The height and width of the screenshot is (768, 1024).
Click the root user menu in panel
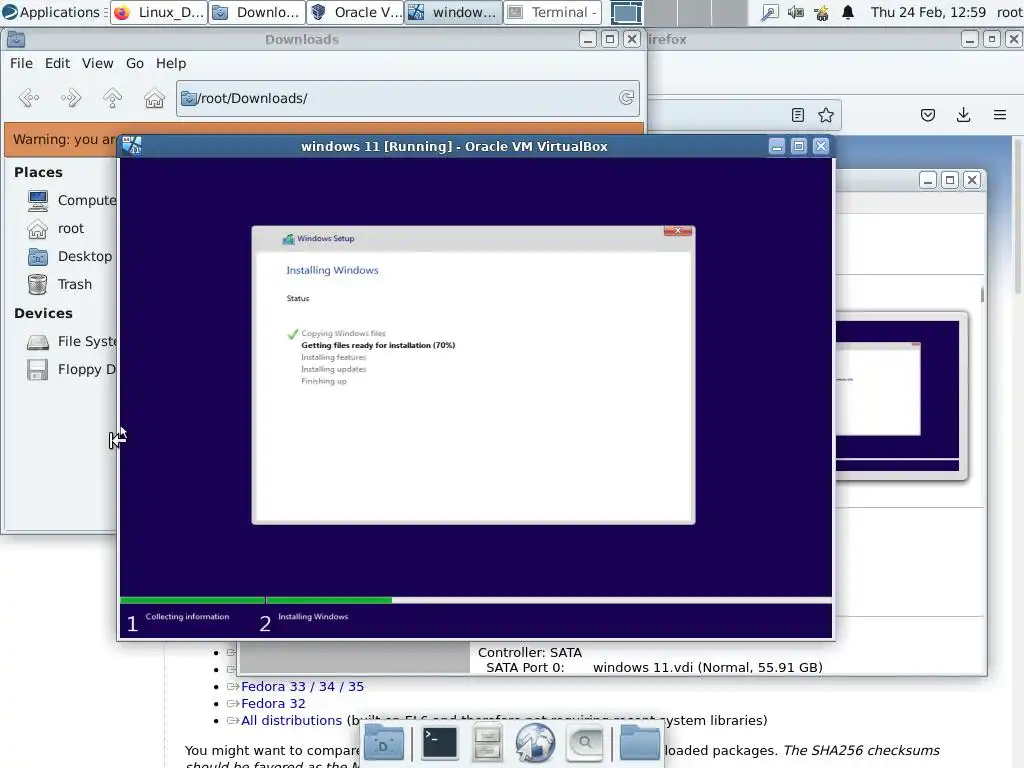tap(1009, 12)
